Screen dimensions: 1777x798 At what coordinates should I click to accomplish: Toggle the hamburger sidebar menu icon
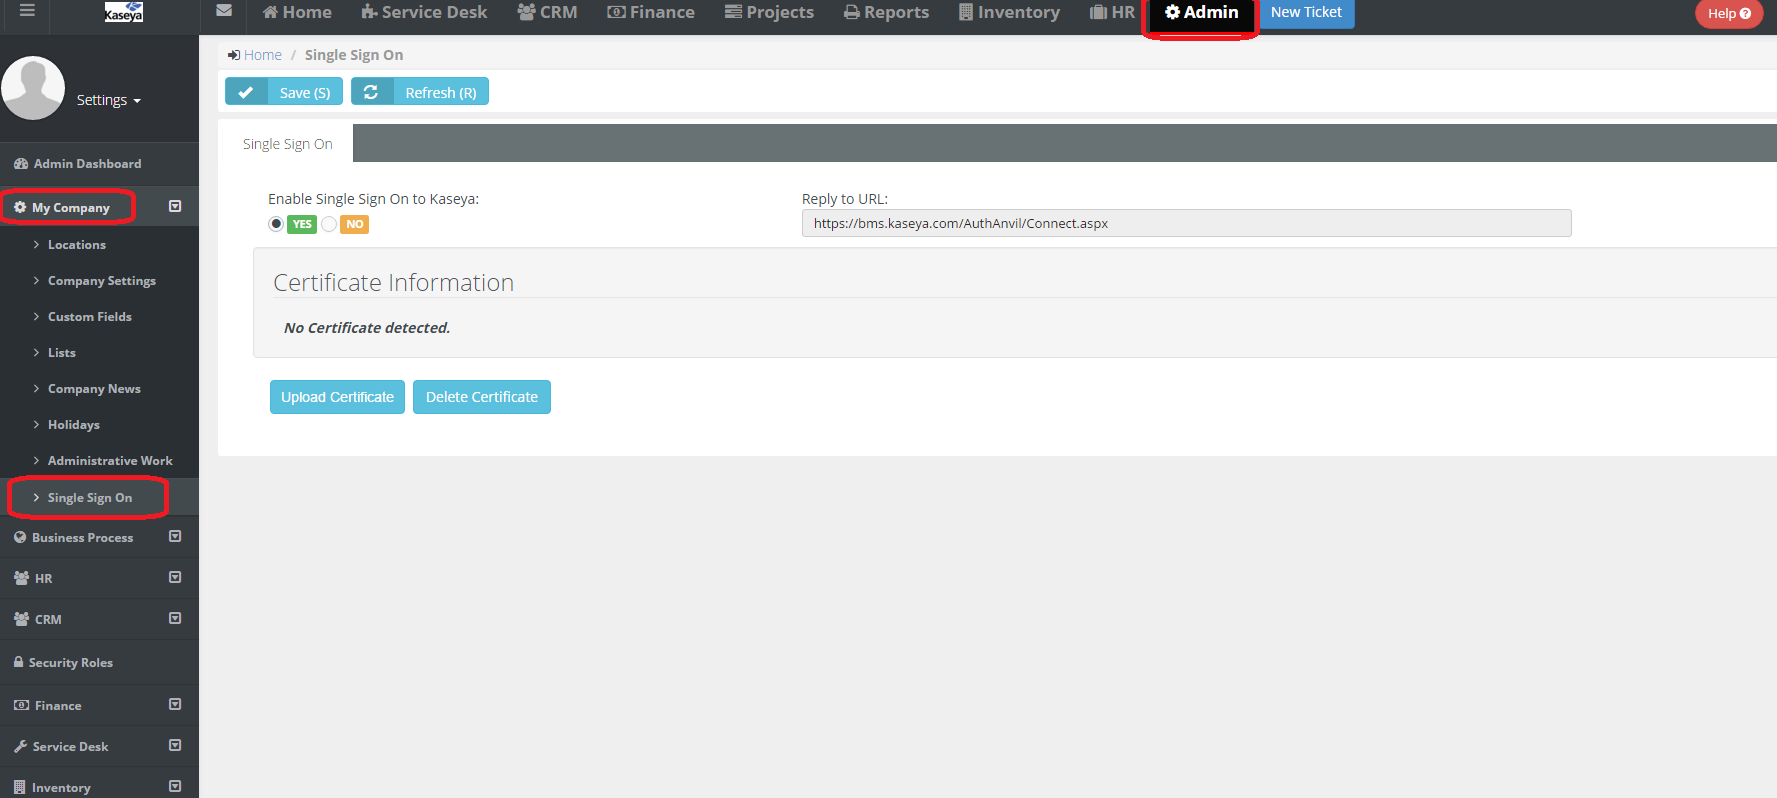[x=27, y=11]
